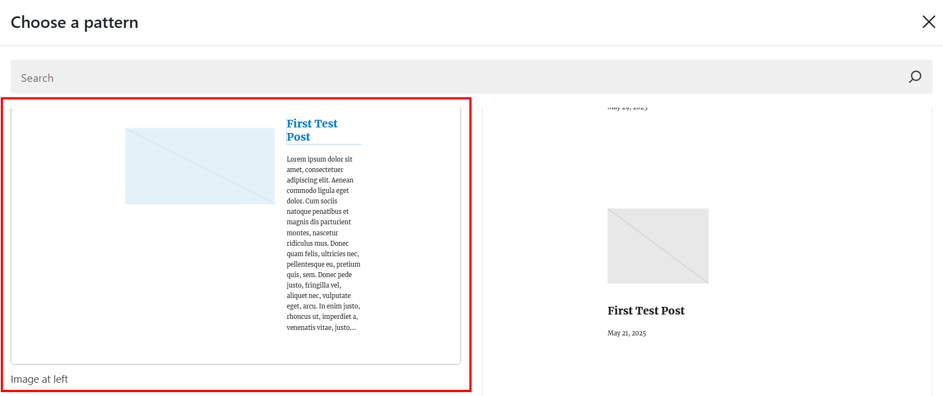Focus the Search patterns field

pyautogui.click(x=471, y=77)
